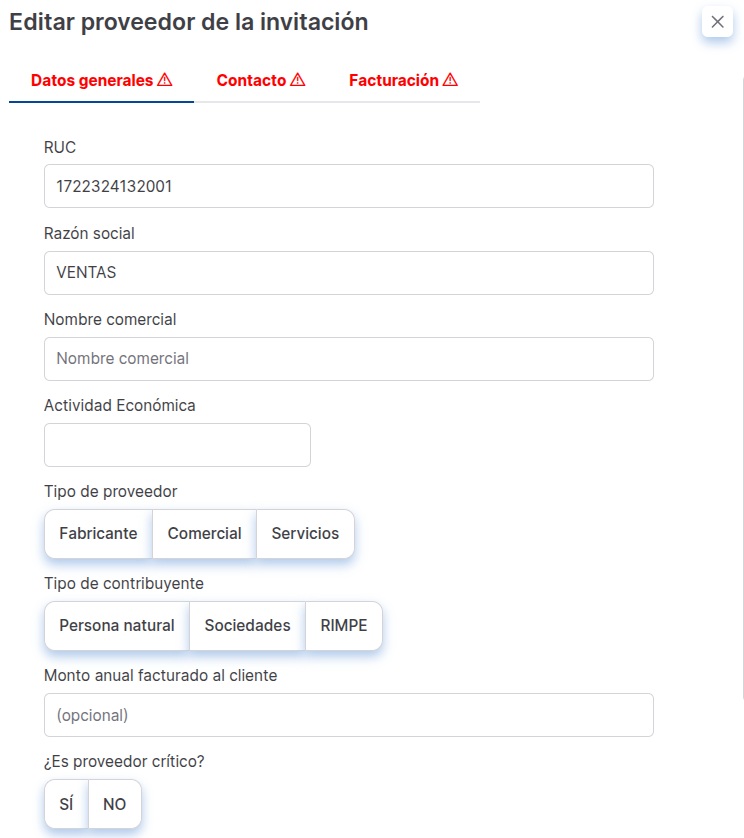744x838 pixels.
Task: Open the Facturación tab
Action: pos(394,79)
